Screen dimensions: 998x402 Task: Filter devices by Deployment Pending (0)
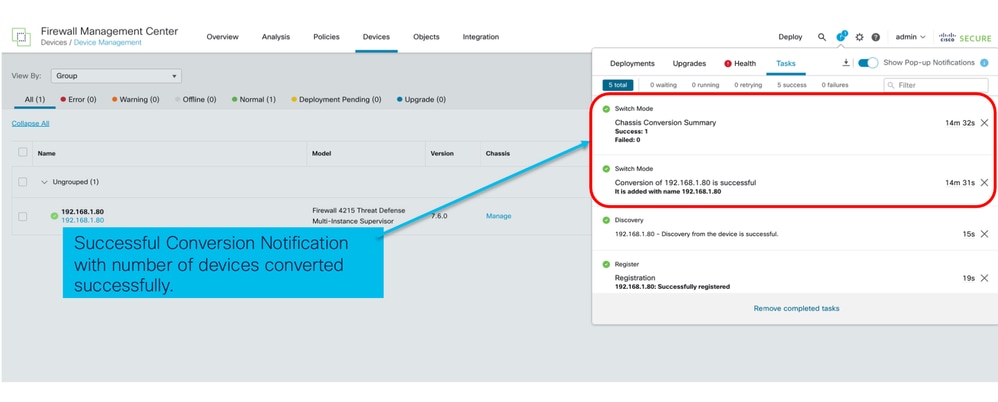(x=336, y=99)
